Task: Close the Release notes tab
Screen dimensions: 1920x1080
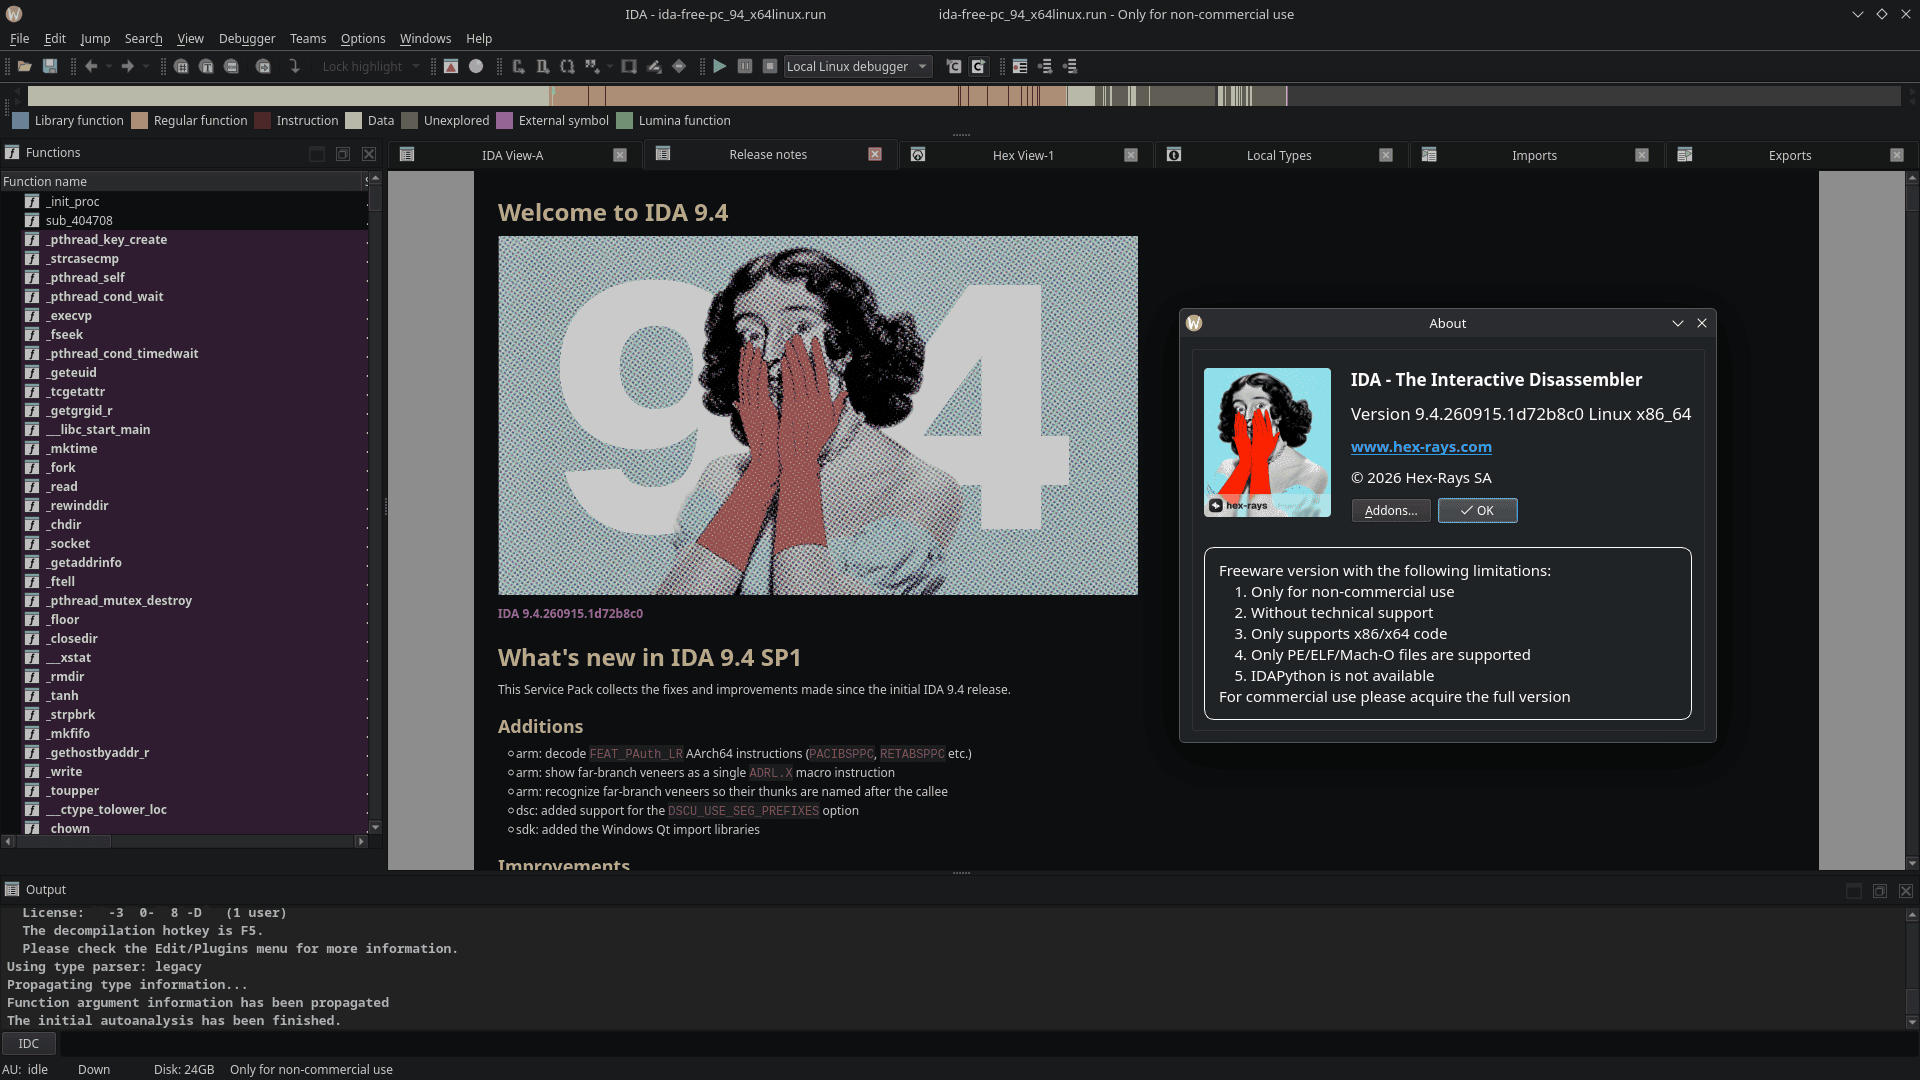Action: (875, 154)
